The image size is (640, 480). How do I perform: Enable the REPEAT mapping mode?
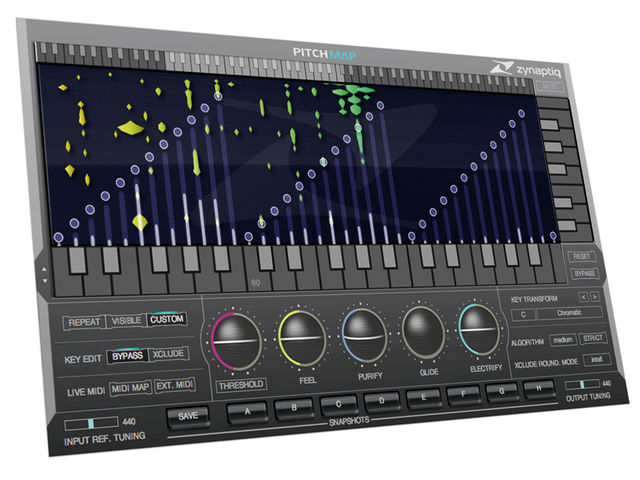click(84, 322)
